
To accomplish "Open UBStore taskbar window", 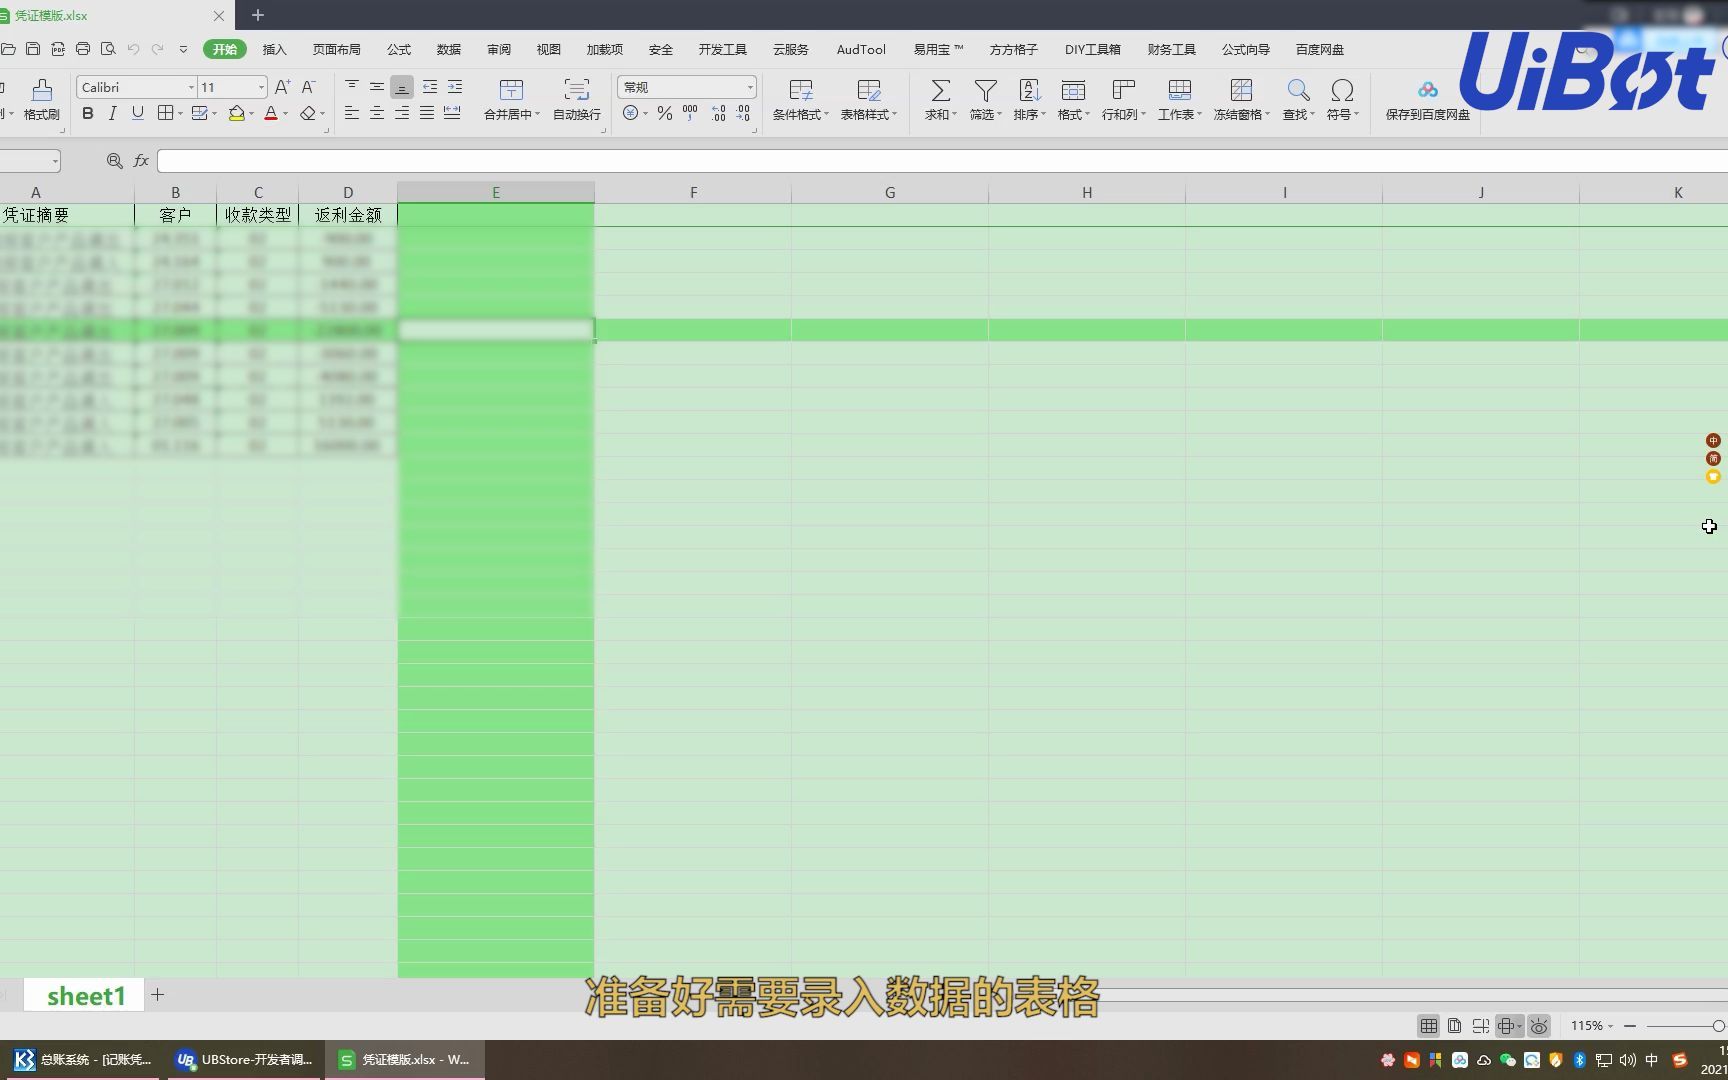I will (x=244, y=1060).
